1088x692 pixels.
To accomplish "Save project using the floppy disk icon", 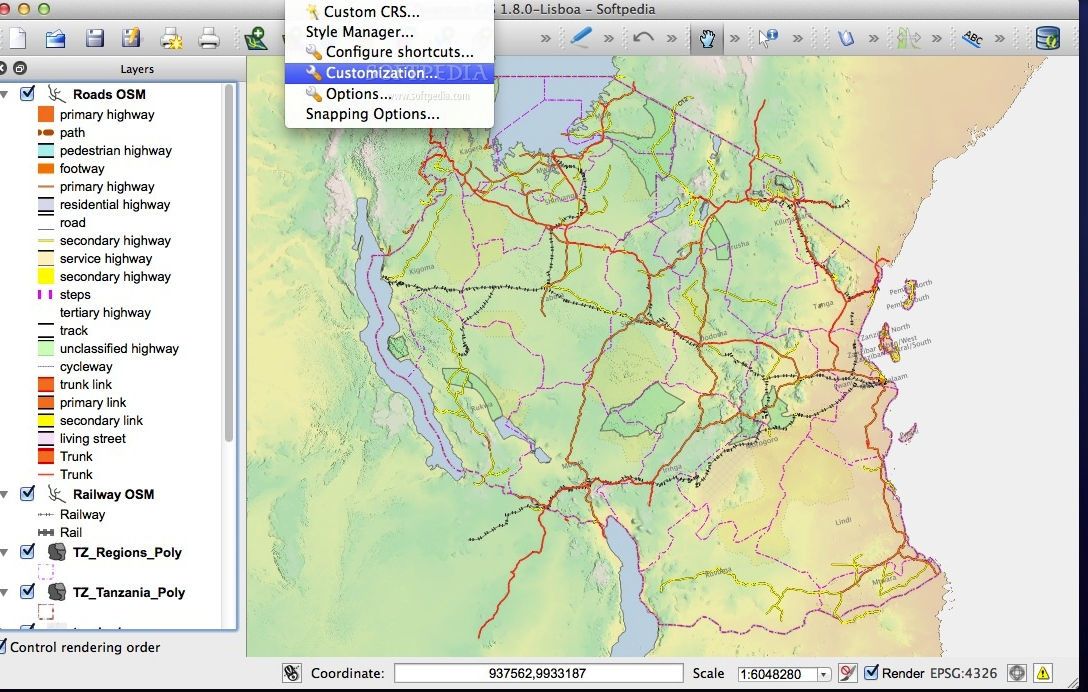I will 94,37.
